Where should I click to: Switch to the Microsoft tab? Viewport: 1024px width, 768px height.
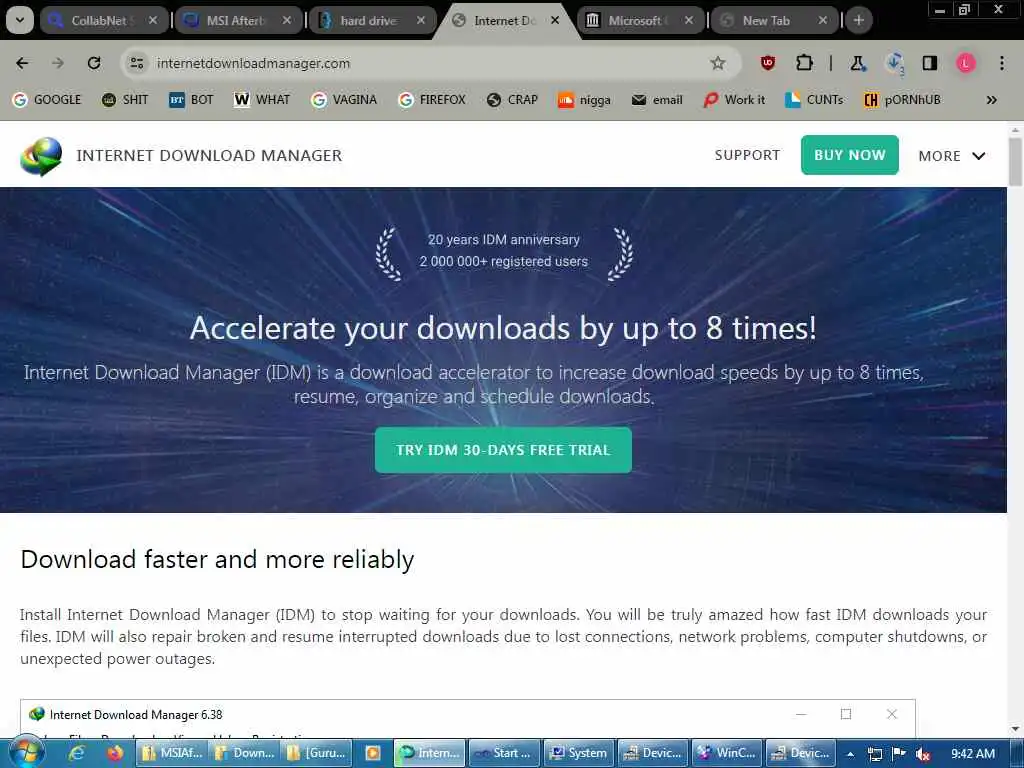640,20
